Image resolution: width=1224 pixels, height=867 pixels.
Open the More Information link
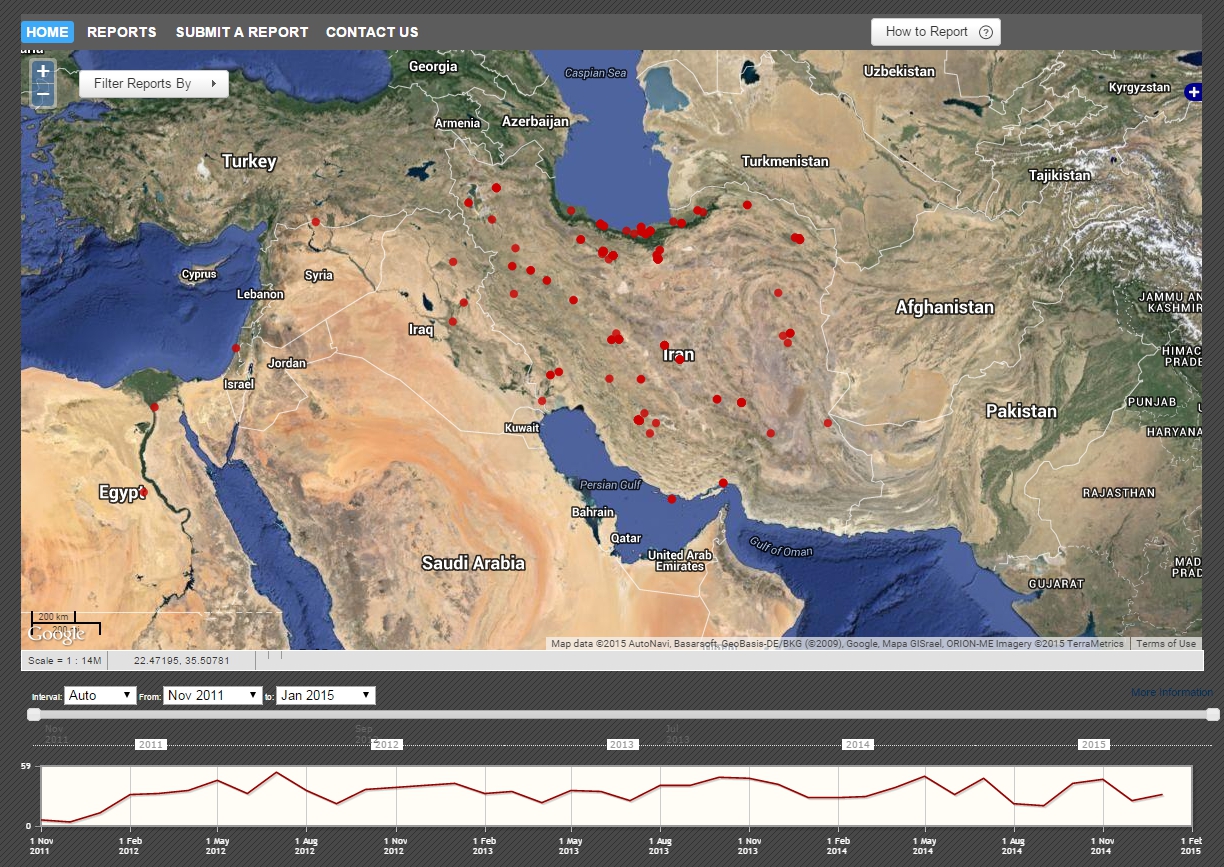coord(1171,692)
